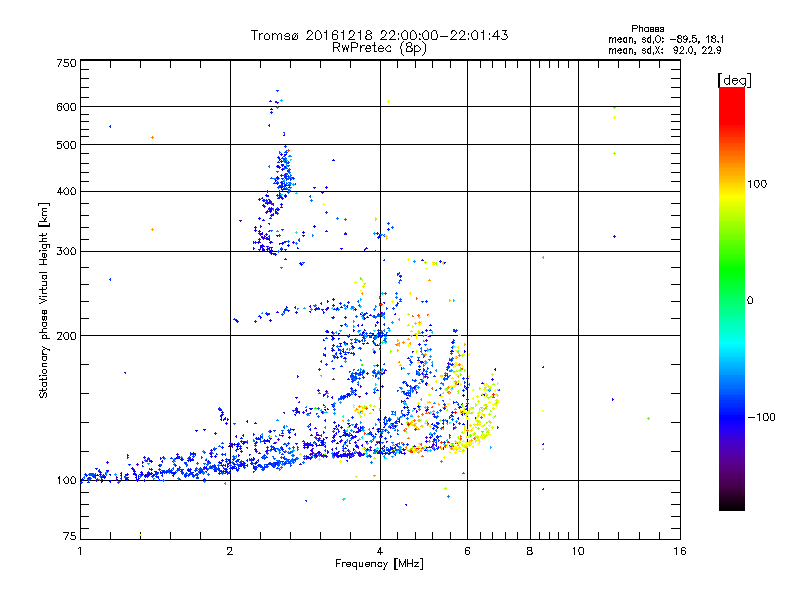Image resolution: width=800 pixels, height=600 pixels.
Task: Click x-axis tick label "10"
Action: point(578,551)
